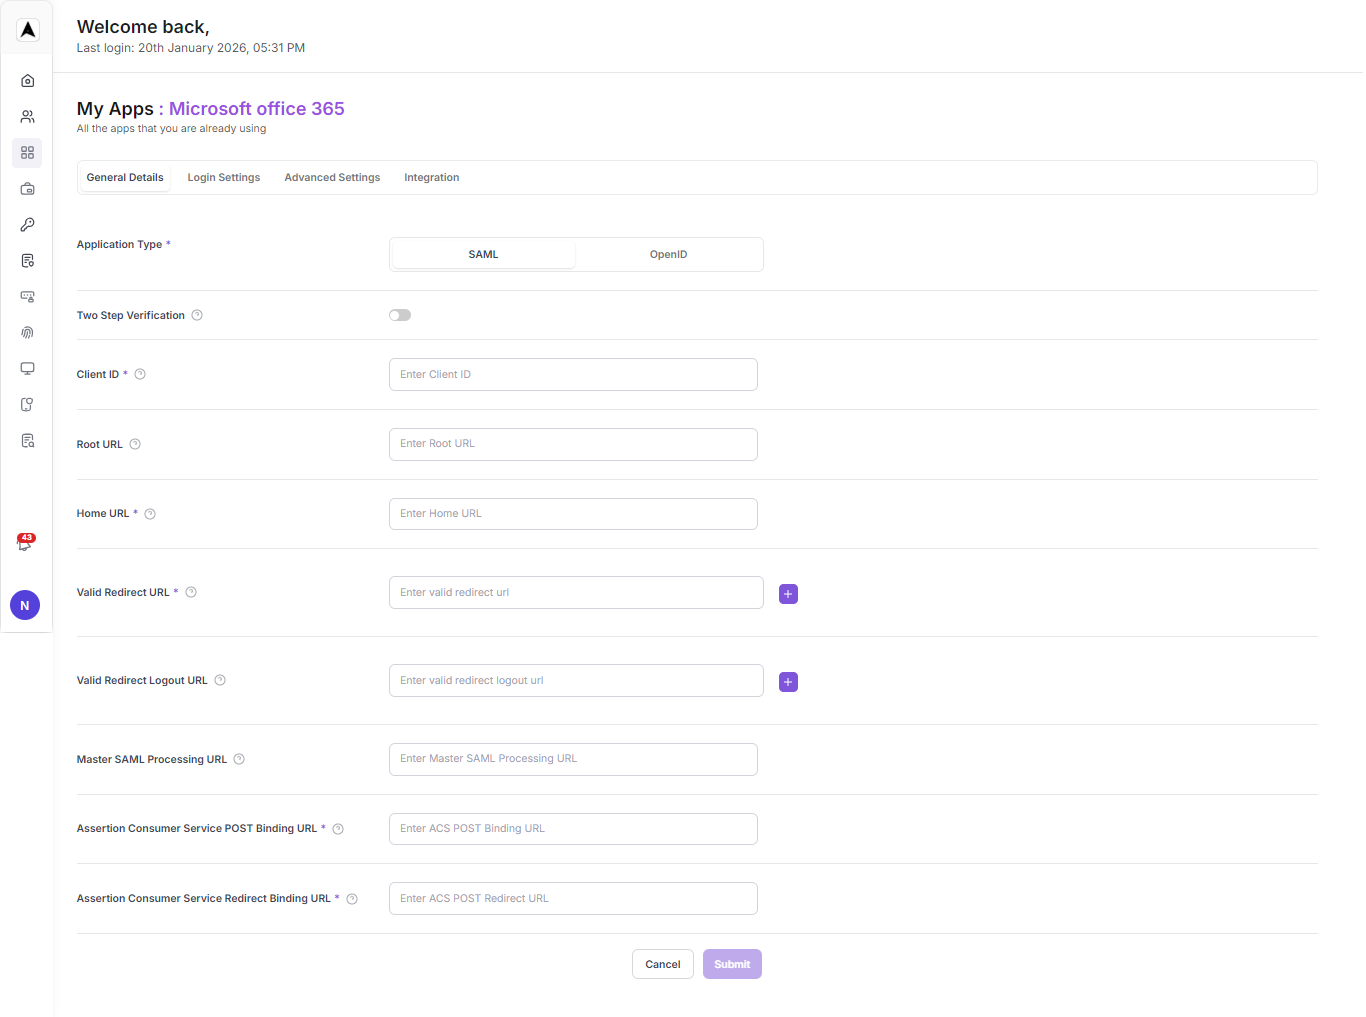Image resolution: width=1366 pixels, height=1017 pixels.
Task: Open the Advanced Settings tab
Action: tap(332, 178)
